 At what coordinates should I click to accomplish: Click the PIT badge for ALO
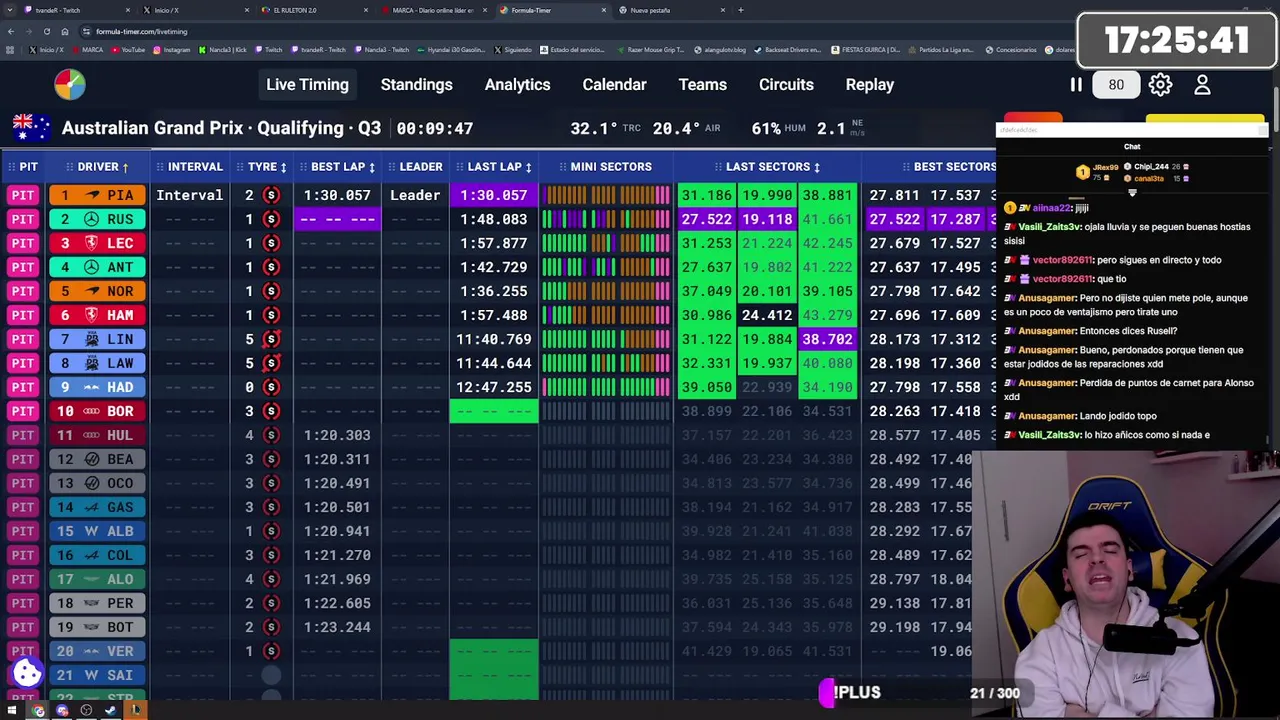coord(23,579)
